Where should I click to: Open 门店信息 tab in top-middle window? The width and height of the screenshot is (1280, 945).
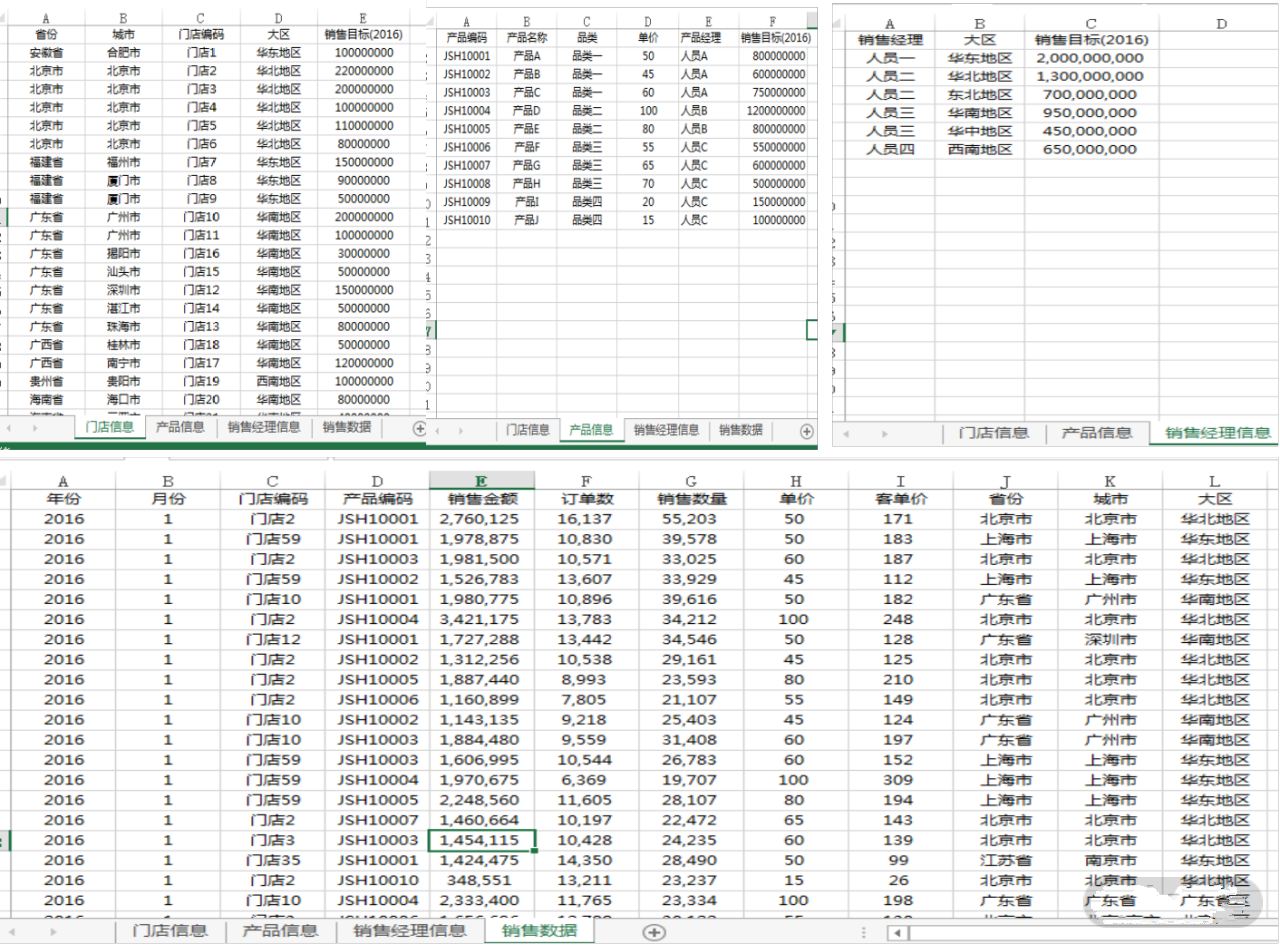coord(527,430)
